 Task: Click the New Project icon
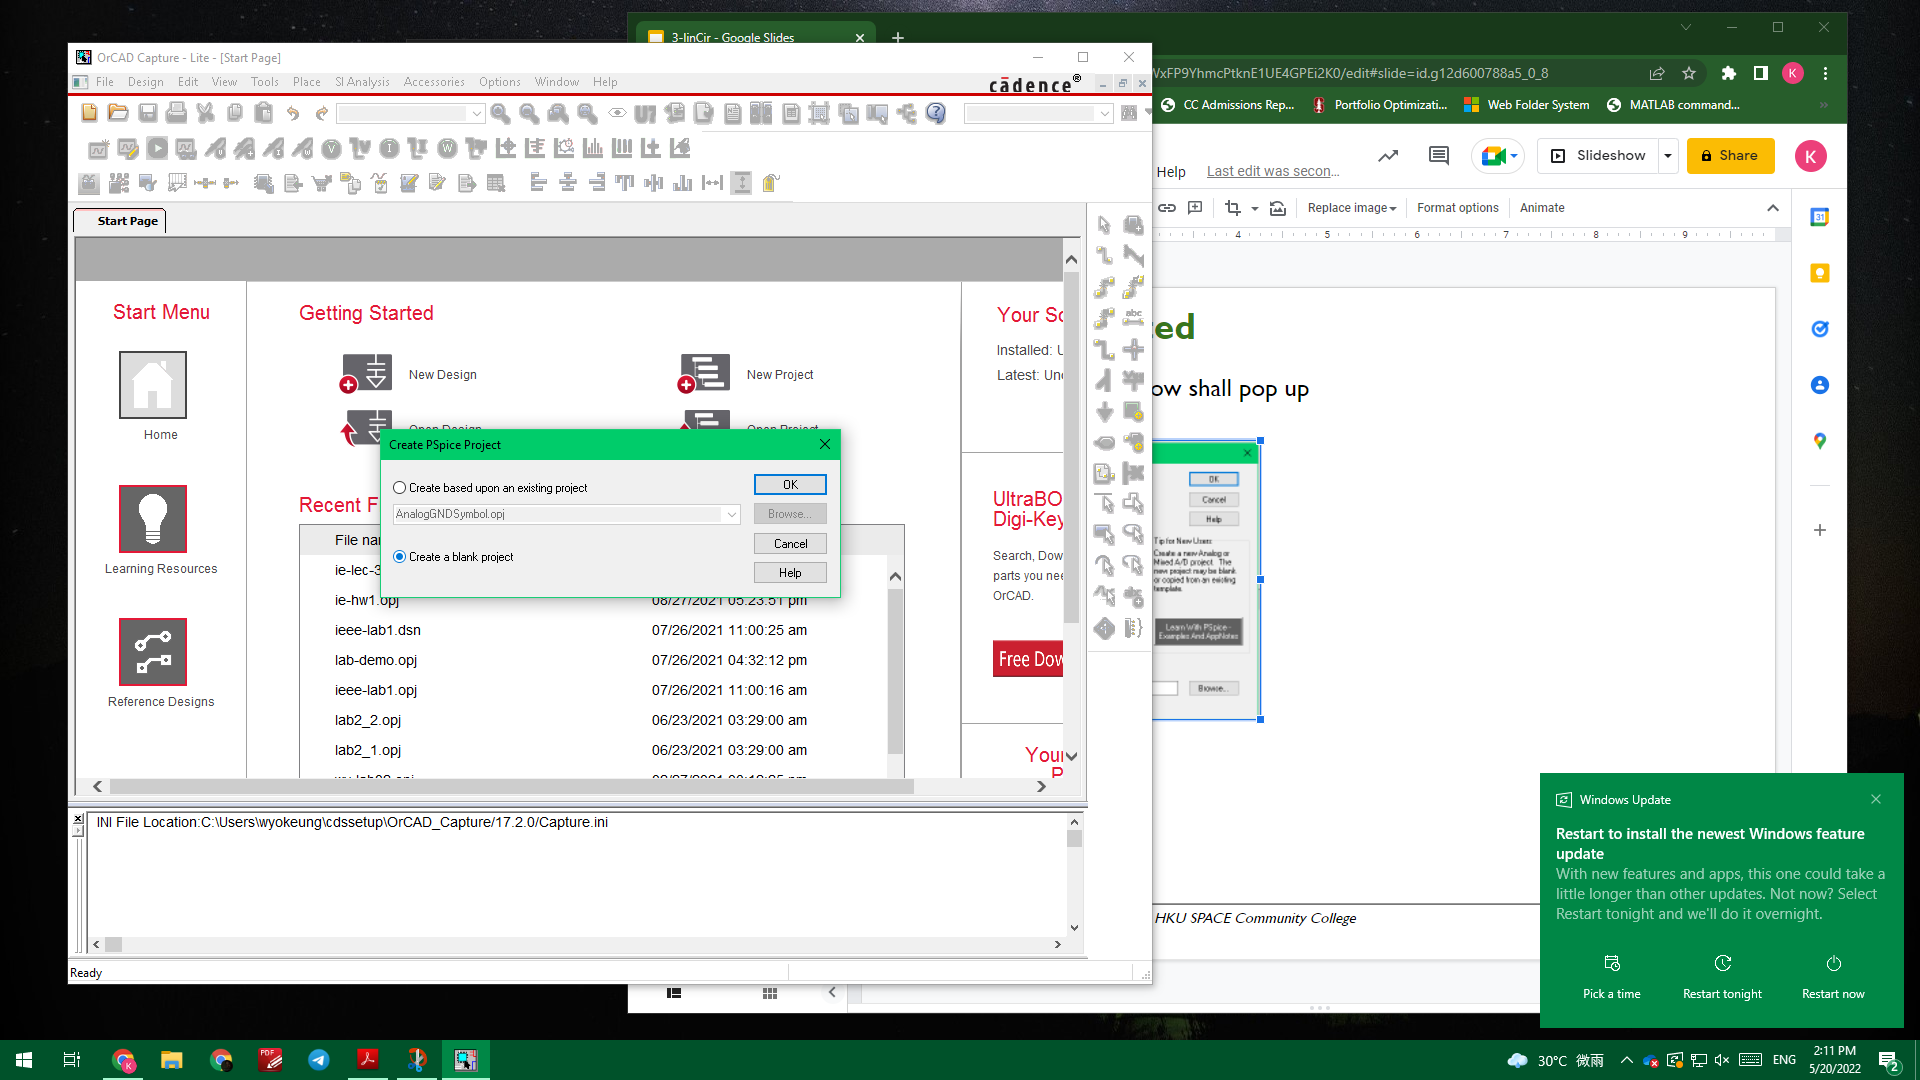[704, 374]
